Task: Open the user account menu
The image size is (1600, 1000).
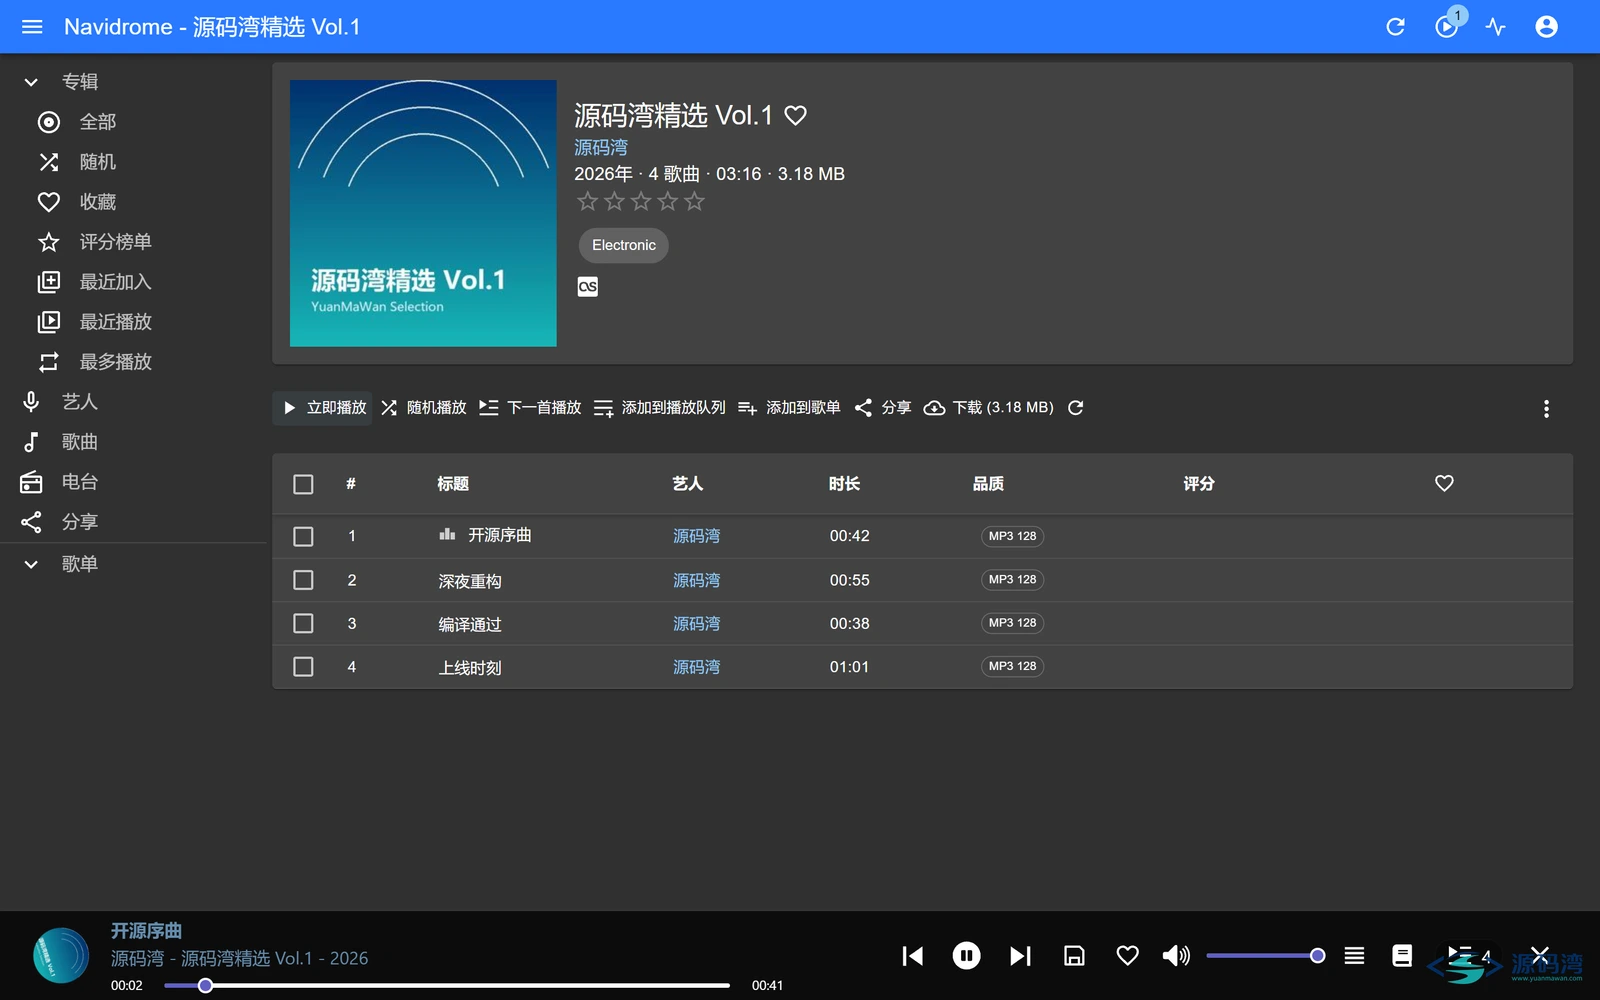Action: coord(1546,27)
